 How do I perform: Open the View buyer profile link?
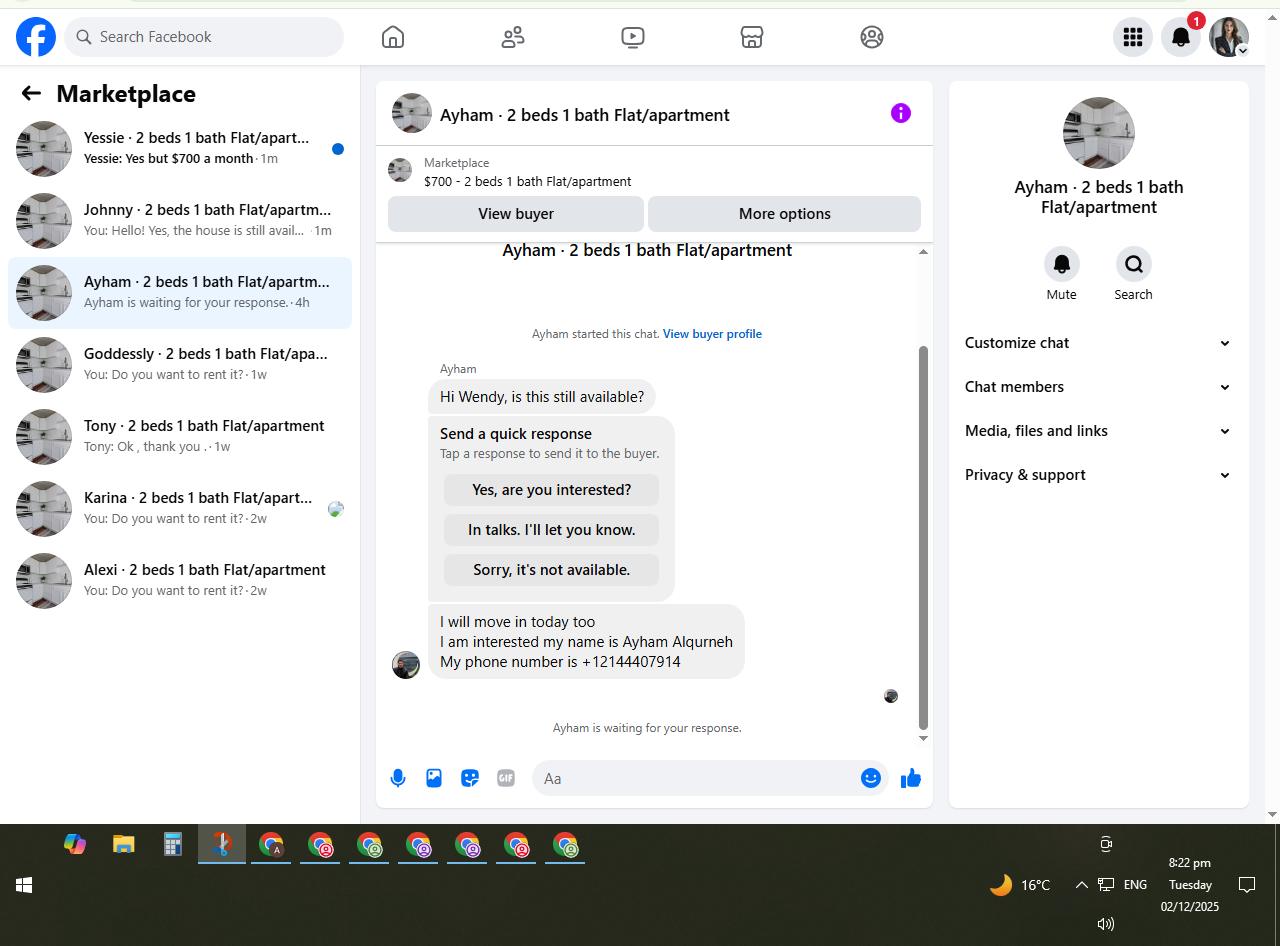[x=712, y=334]
